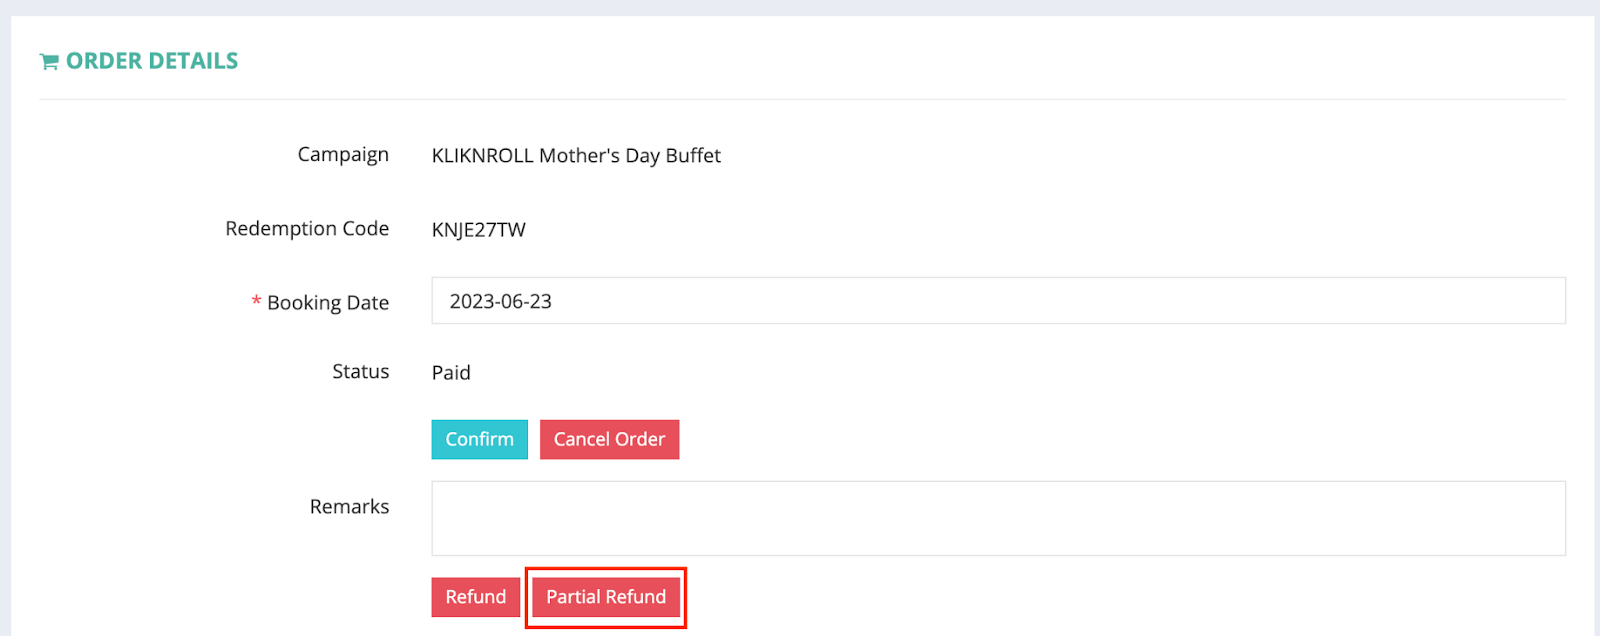
Task: Click the Remarks field label
Action: (x=349, y=506)
